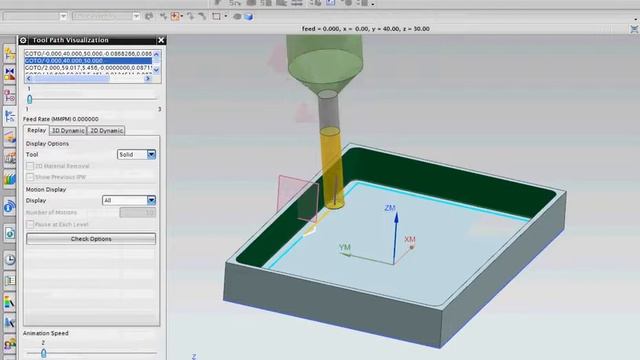Click the Check Options button

91,239
